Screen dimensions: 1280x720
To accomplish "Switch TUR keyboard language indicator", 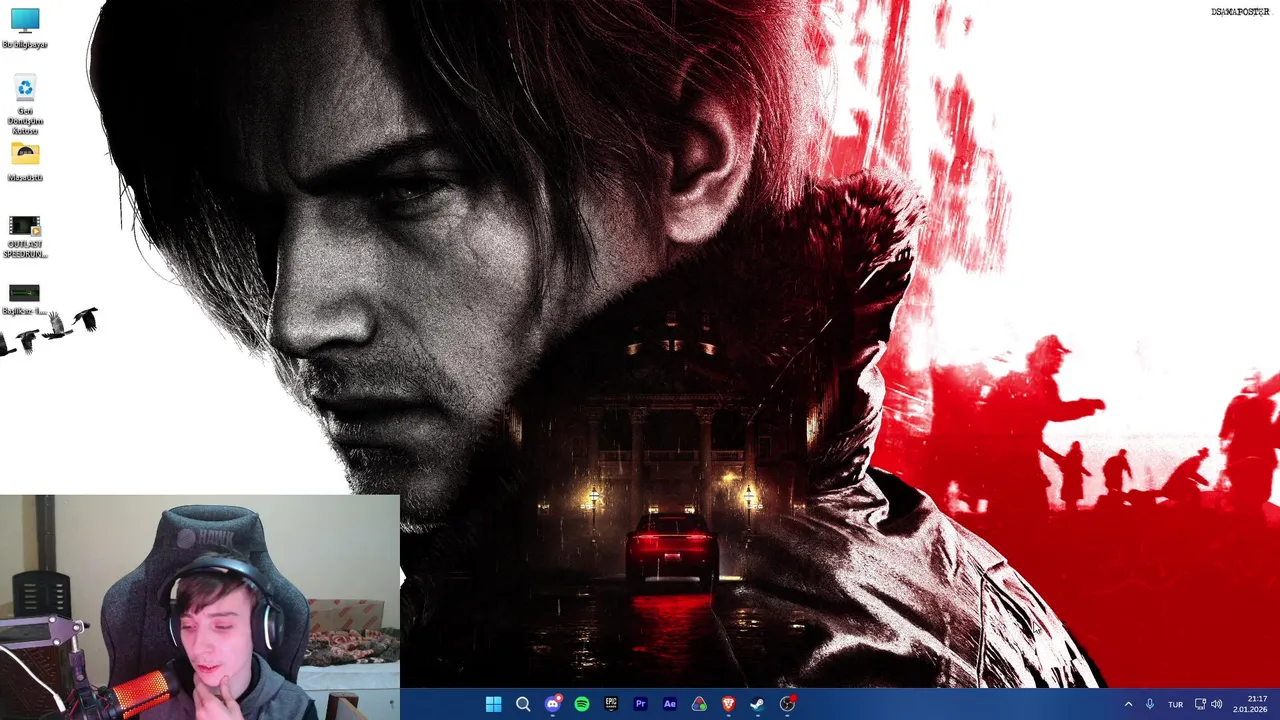I will (1176, 705).
